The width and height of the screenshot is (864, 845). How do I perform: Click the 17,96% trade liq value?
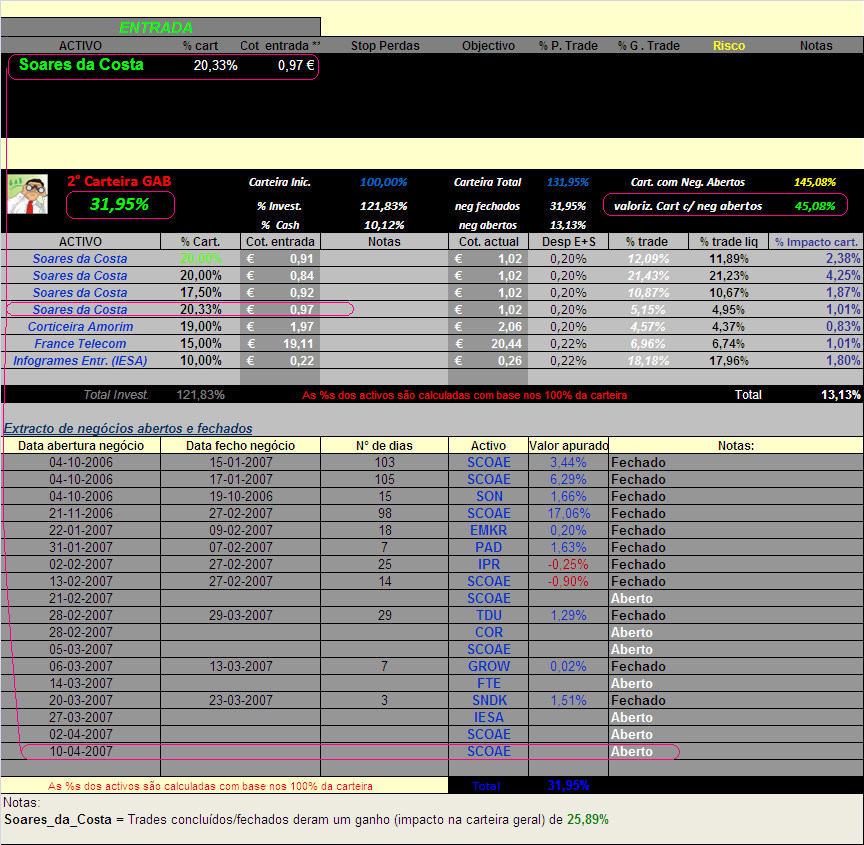tap(728, 361)
